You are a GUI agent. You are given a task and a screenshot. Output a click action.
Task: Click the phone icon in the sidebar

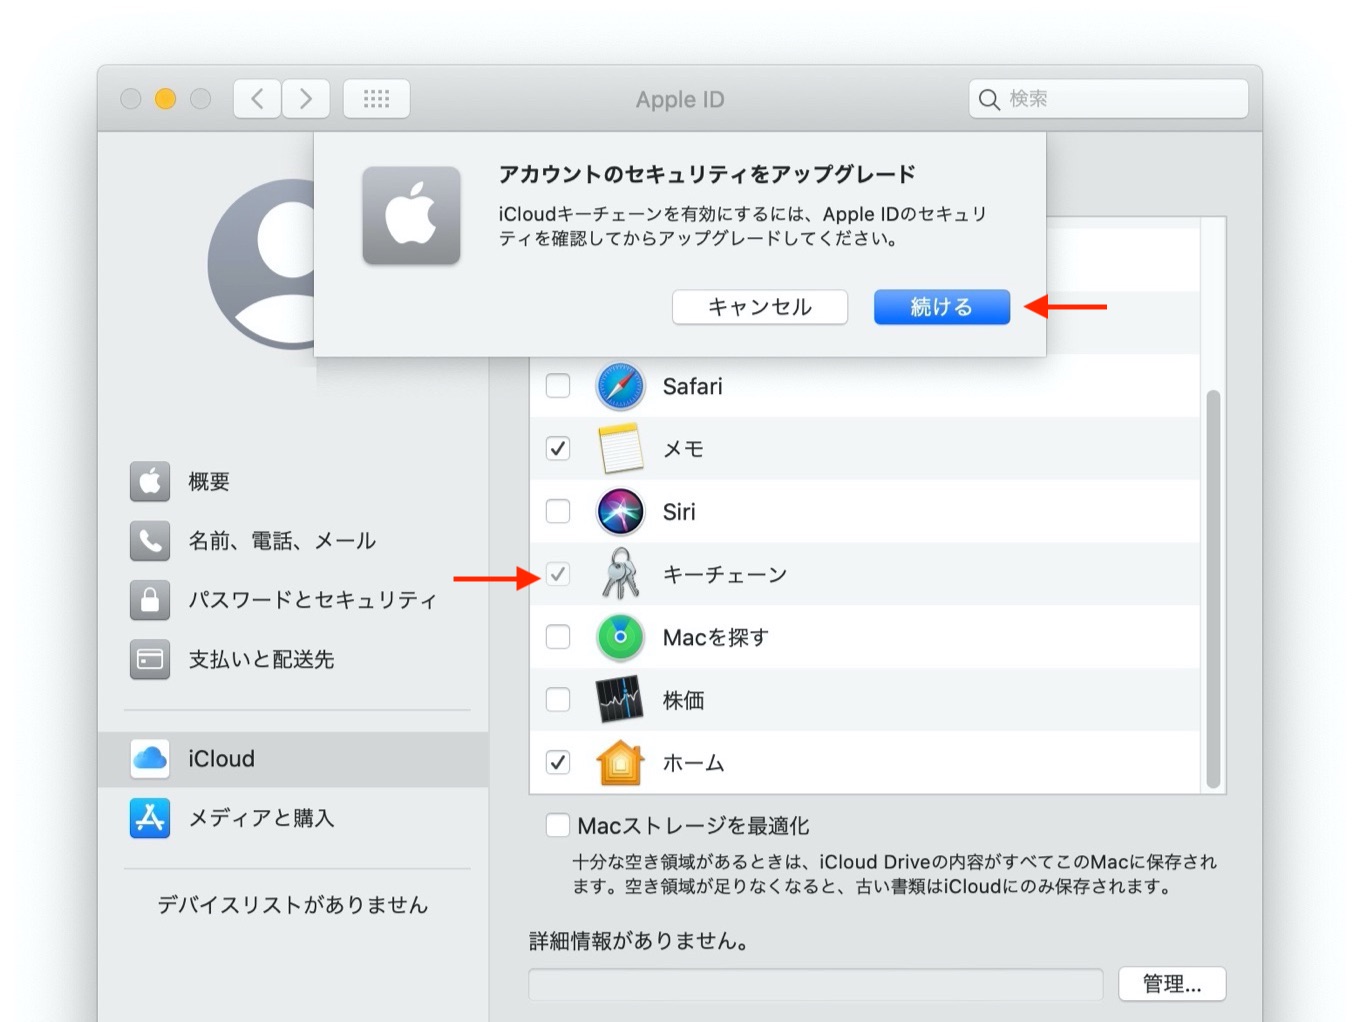[150, 541]
